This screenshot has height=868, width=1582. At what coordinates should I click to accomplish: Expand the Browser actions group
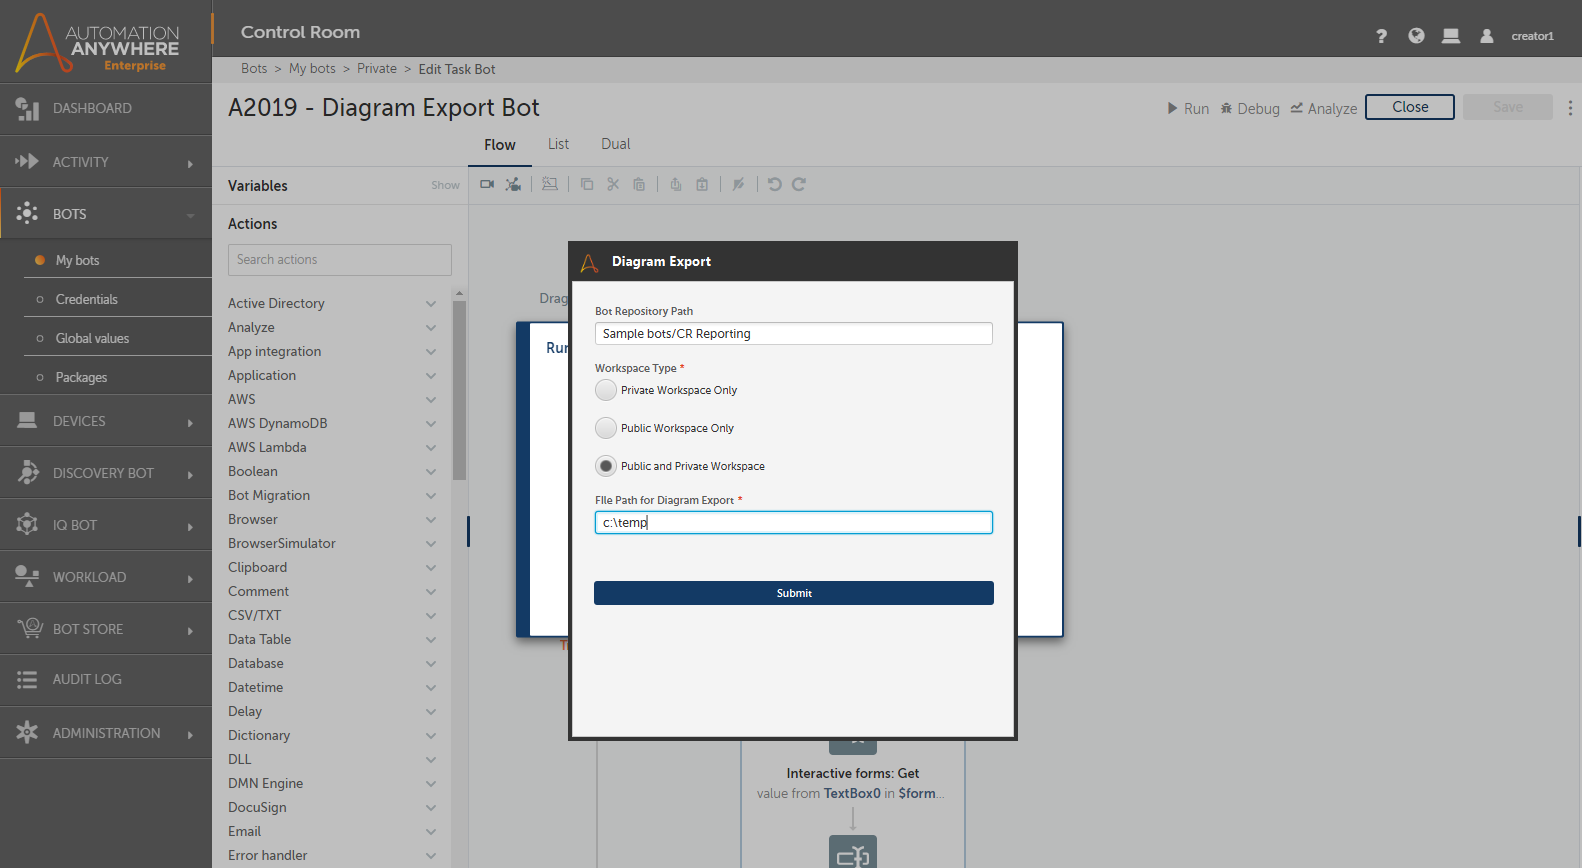pos(431,519)
